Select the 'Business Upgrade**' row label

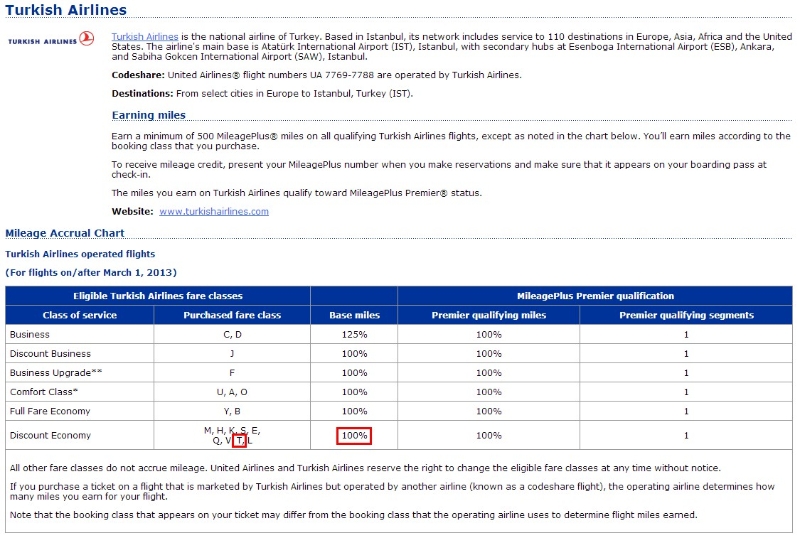pos(56,373)
